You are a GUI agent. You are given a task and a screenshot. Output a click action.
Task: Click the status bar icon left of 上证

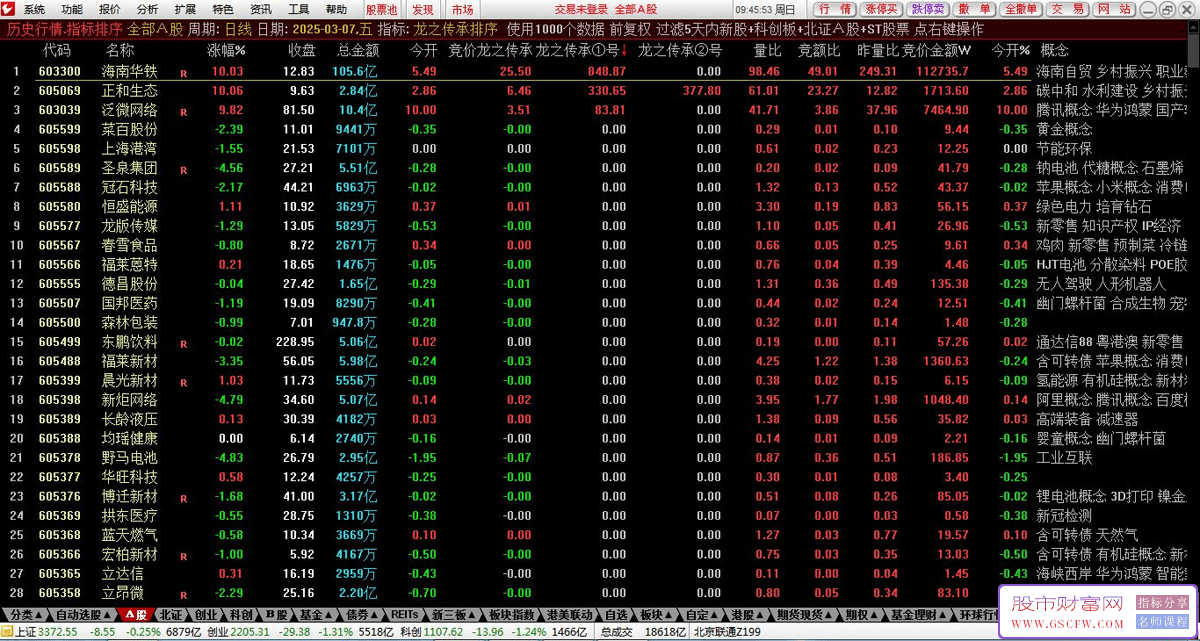(x=7, y=632)
